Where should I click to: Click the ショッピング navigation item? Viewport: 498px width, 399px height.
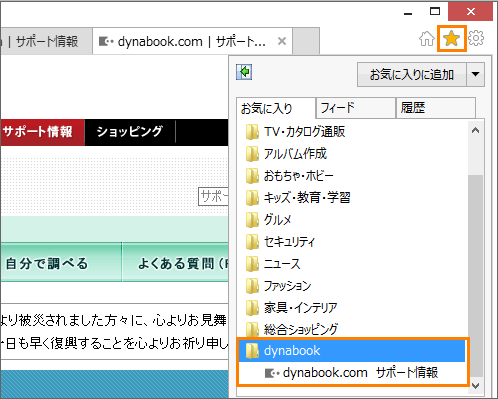130,132
